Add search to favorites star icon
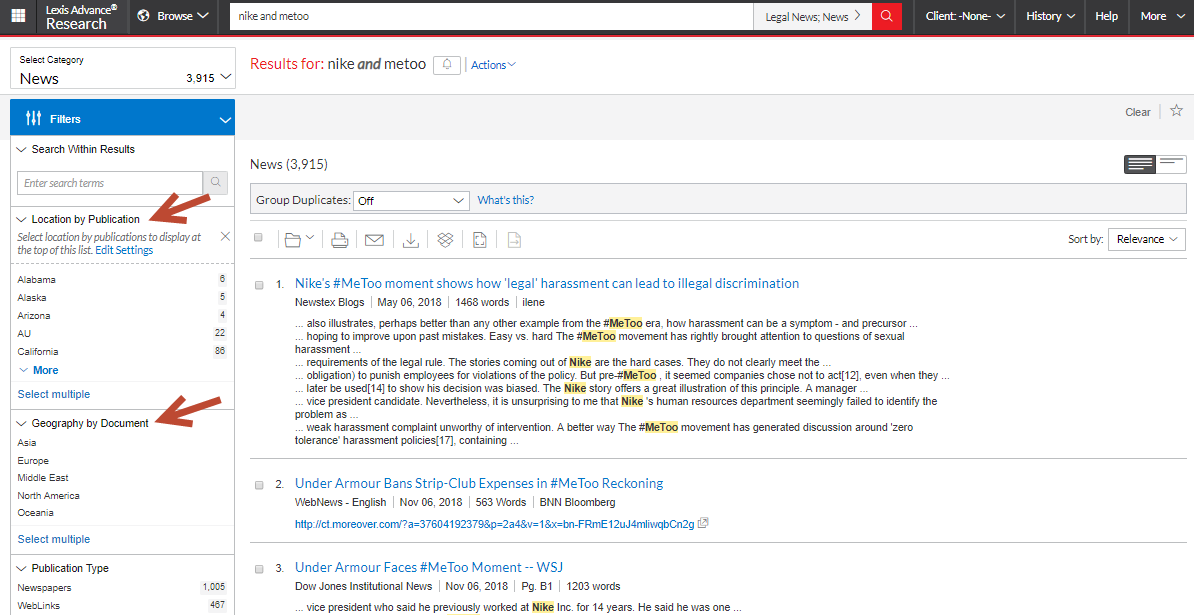 pyautogui.click(x=1176, y=110)
